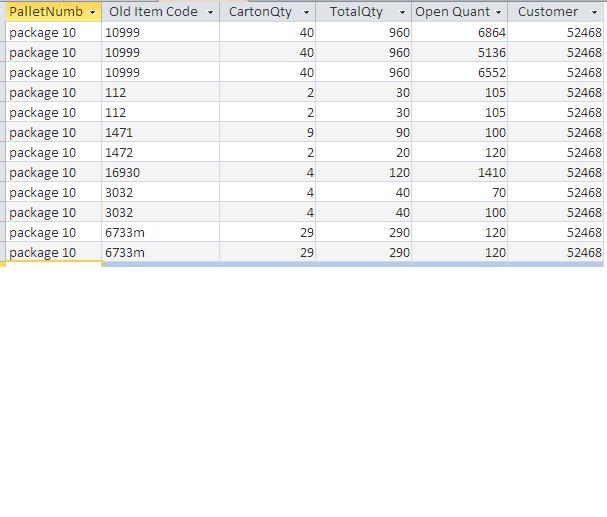
Task: Click the PalletNumb cell in the 1471 row
Action: [53, 132]
